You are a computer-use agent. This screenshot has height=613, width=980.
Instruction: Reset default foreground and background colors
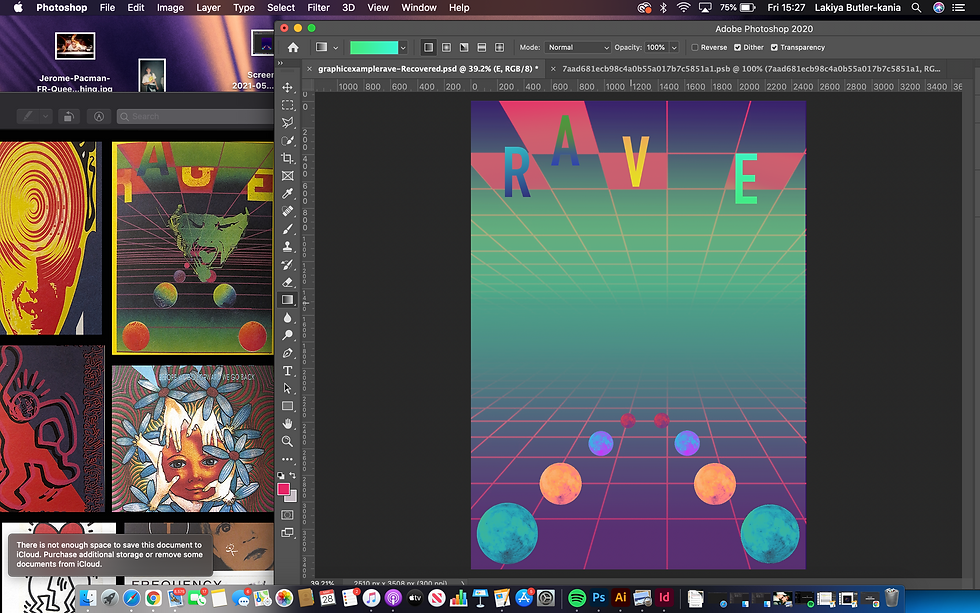tap(281, 476)
